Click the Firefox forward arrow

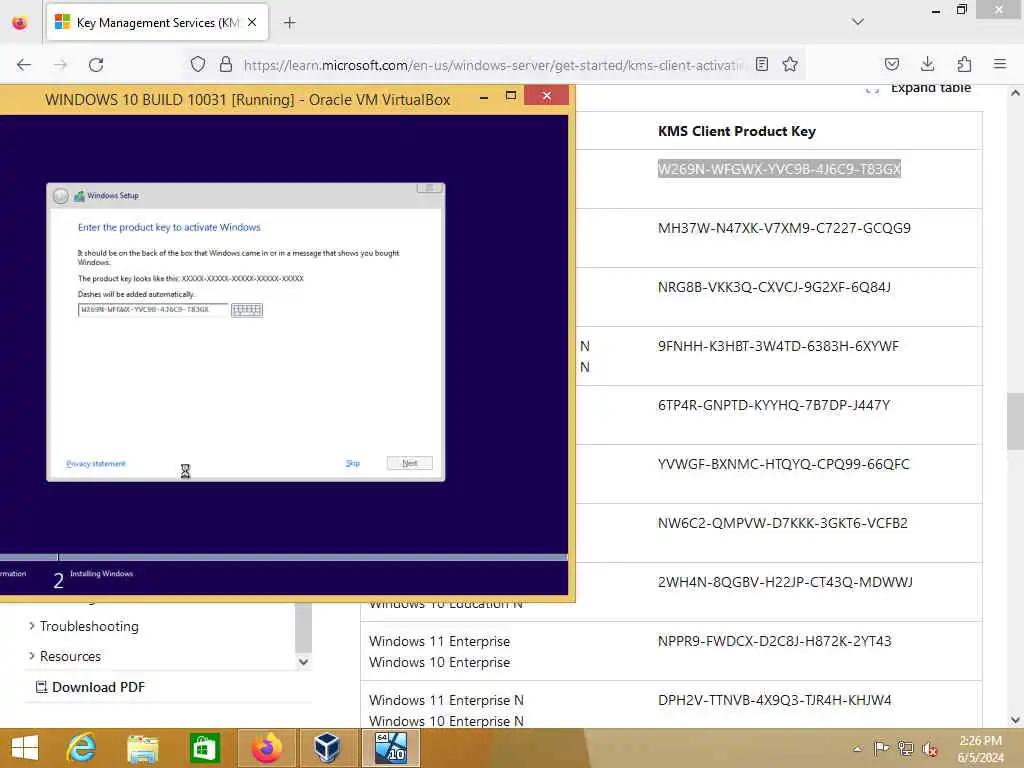click(x=60, y=65)
